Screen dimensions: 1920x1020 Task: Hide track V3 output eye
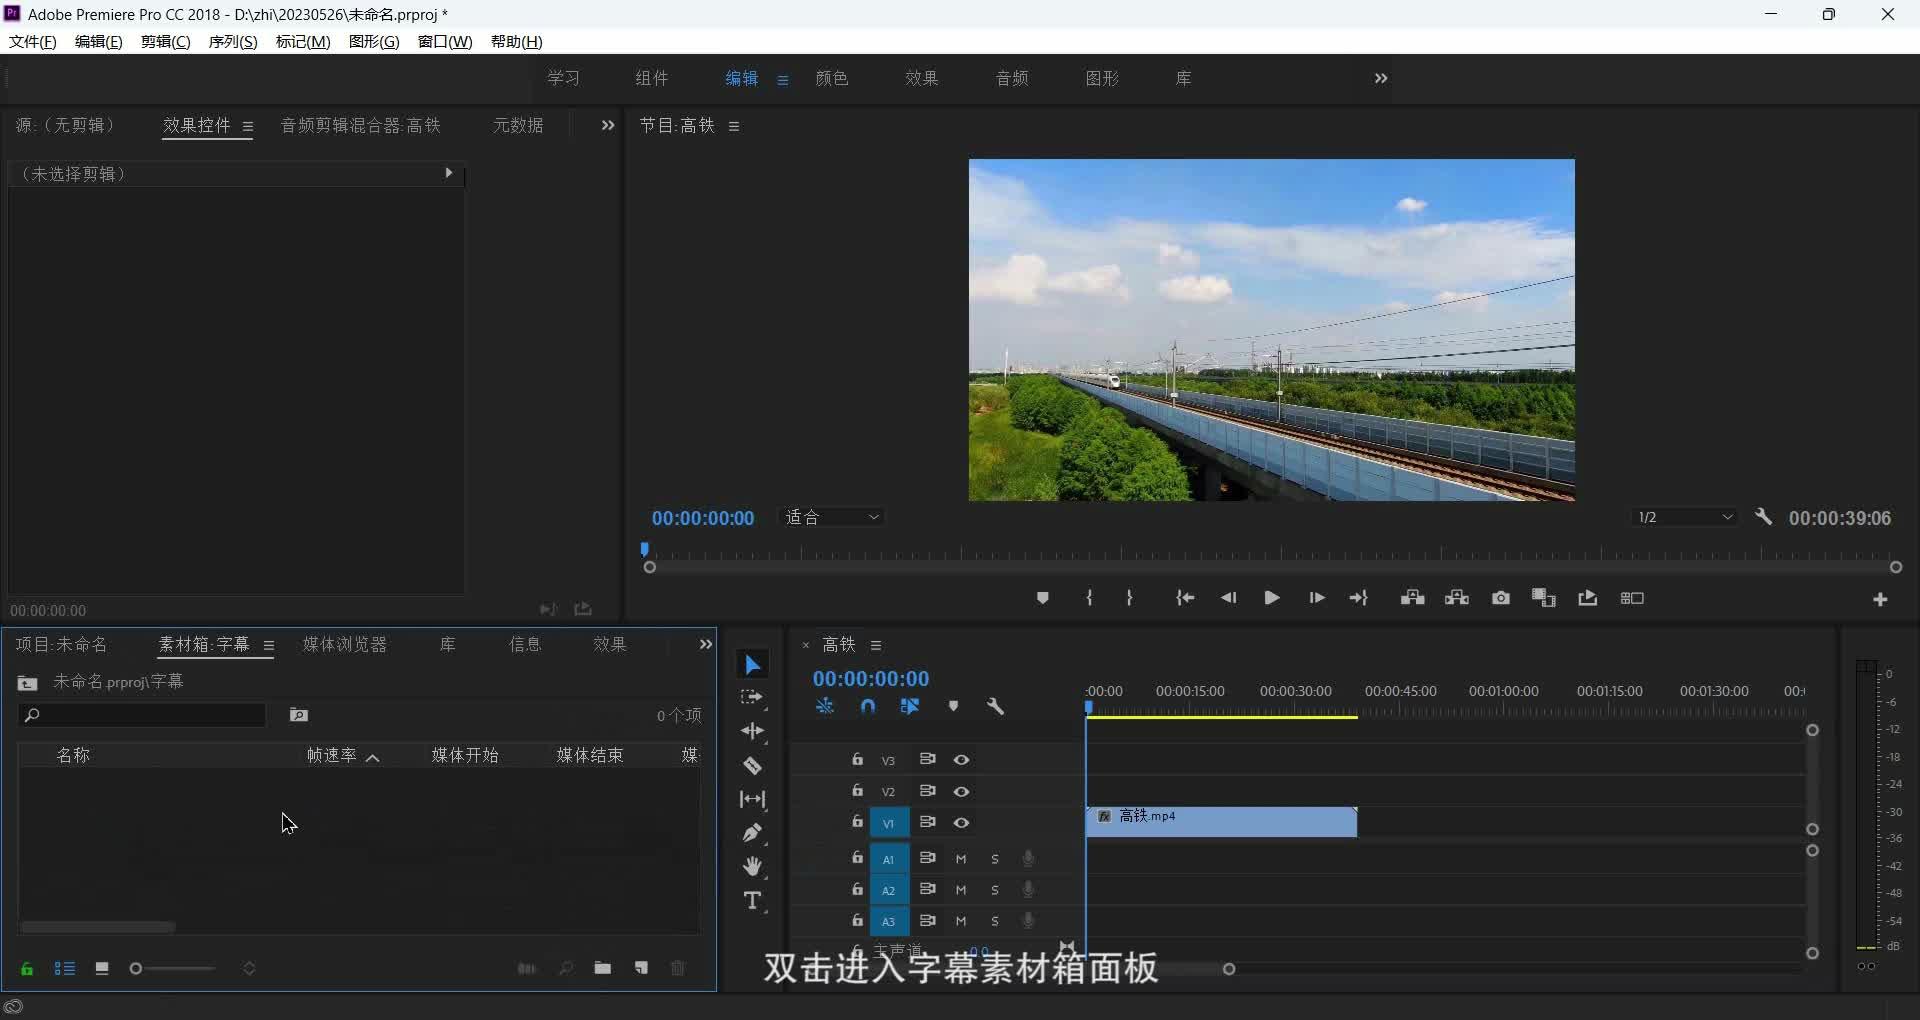tap(961, 760)
